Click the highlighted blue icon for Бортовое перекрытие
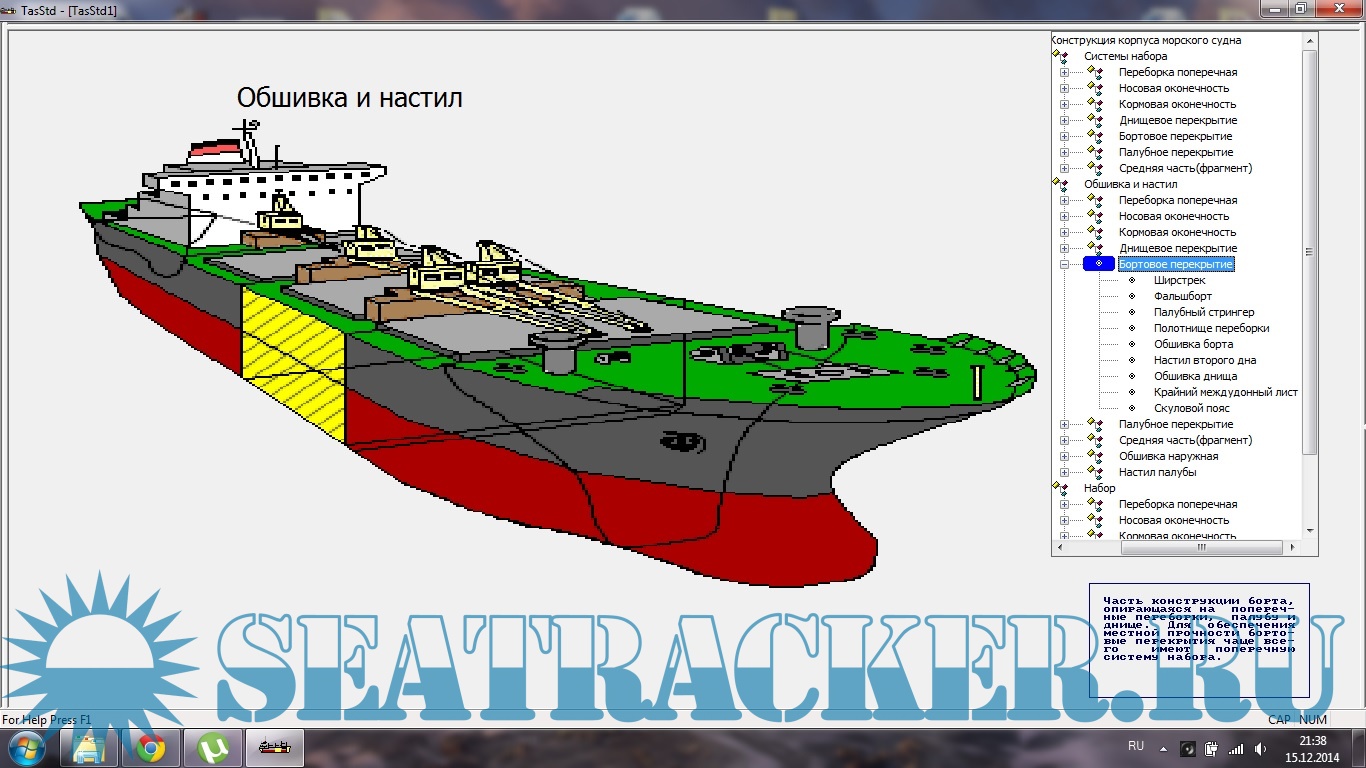The width and height of the screenshot is (1366, 768). tap(1099, 264)
